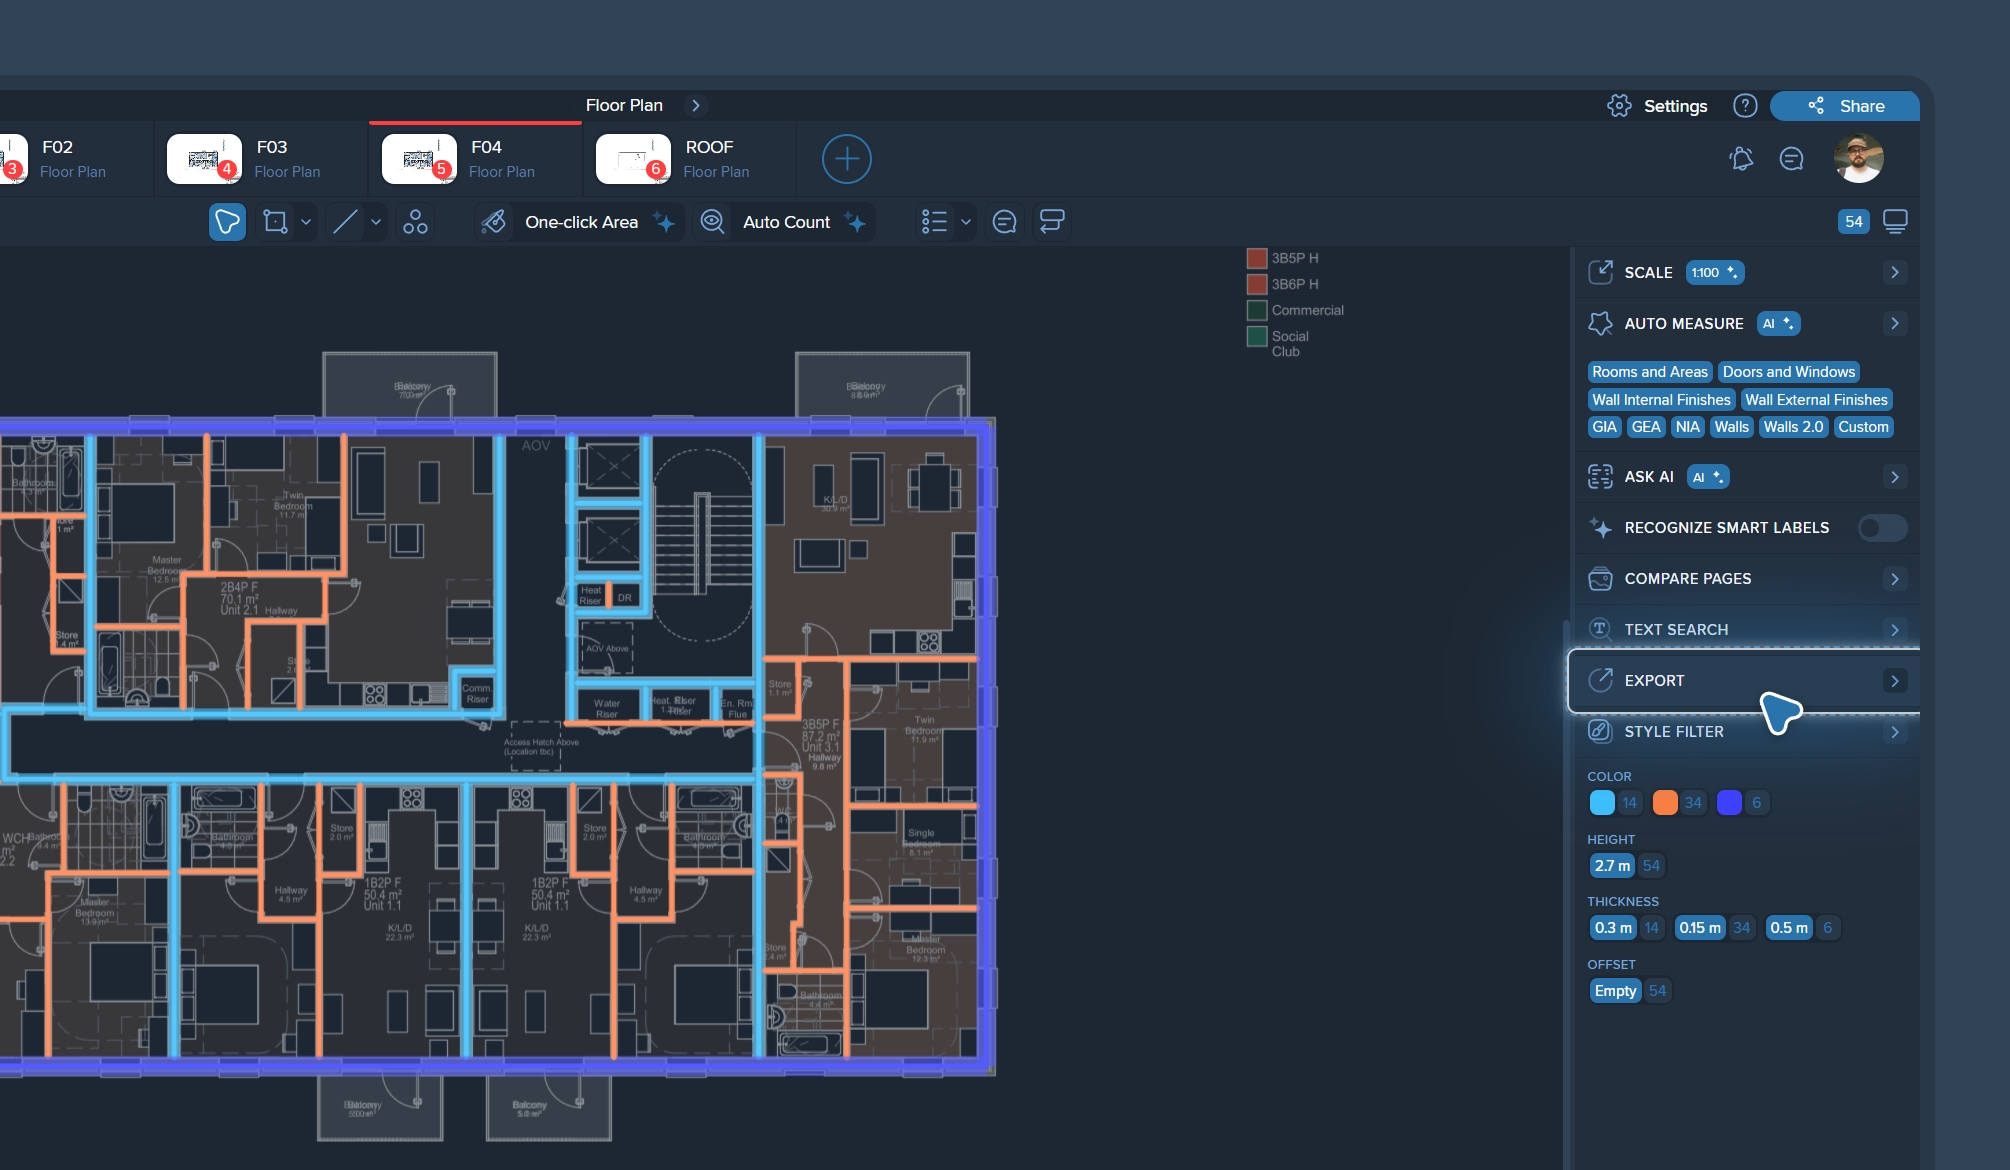Screen dimensions: 2010x1170
Task: Click the monitor display icon
Action: click(x=1894, y=222)
